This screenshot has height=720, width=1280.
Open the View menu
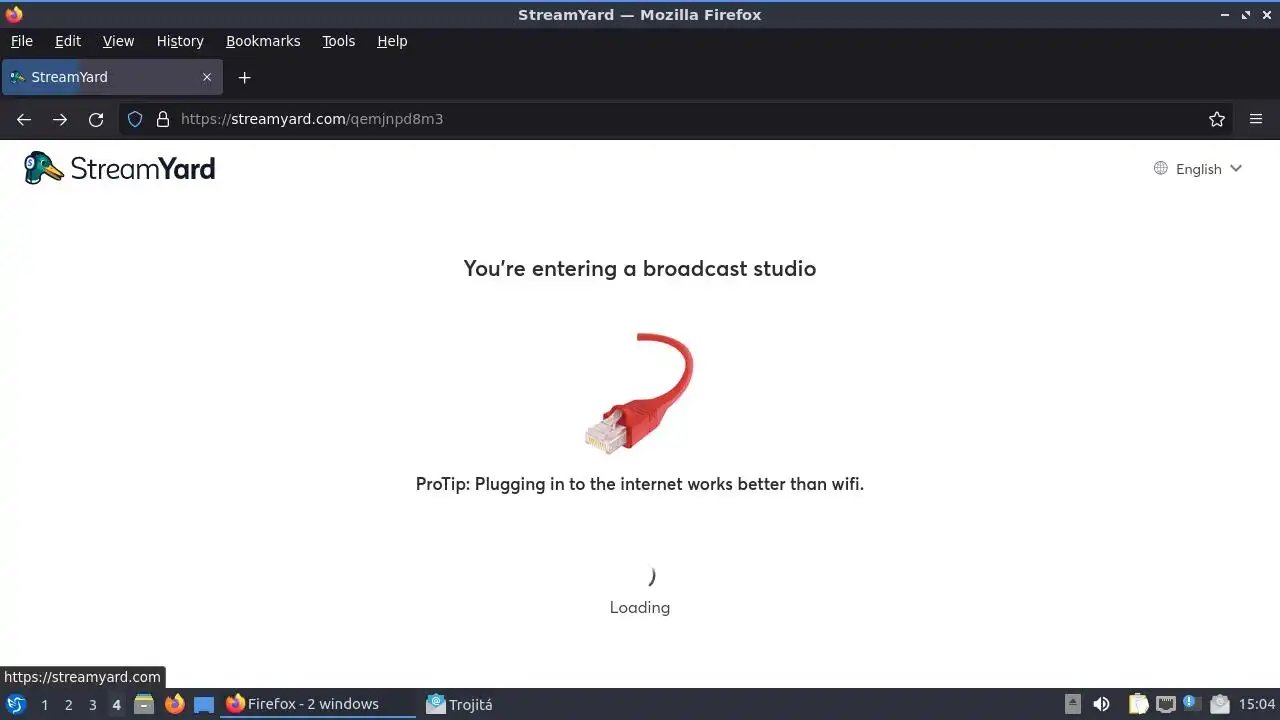coord(118,41)
